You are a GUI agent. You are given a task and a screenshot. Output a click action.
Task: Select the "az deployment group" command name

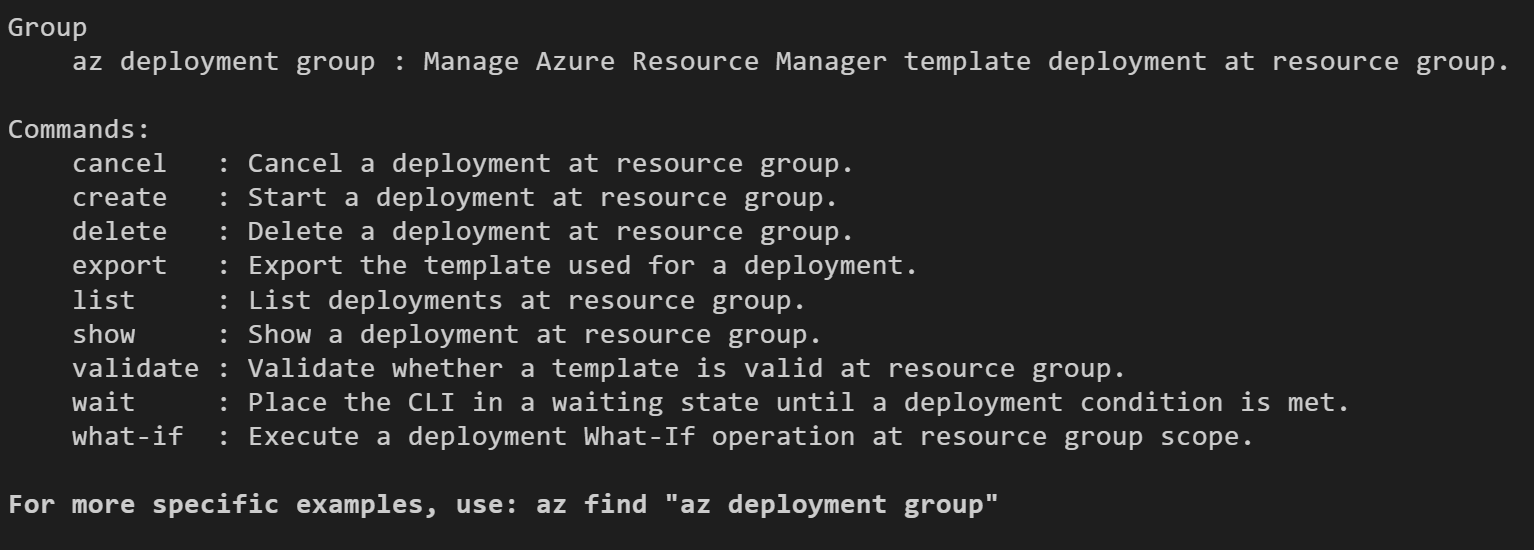(224, 62)
